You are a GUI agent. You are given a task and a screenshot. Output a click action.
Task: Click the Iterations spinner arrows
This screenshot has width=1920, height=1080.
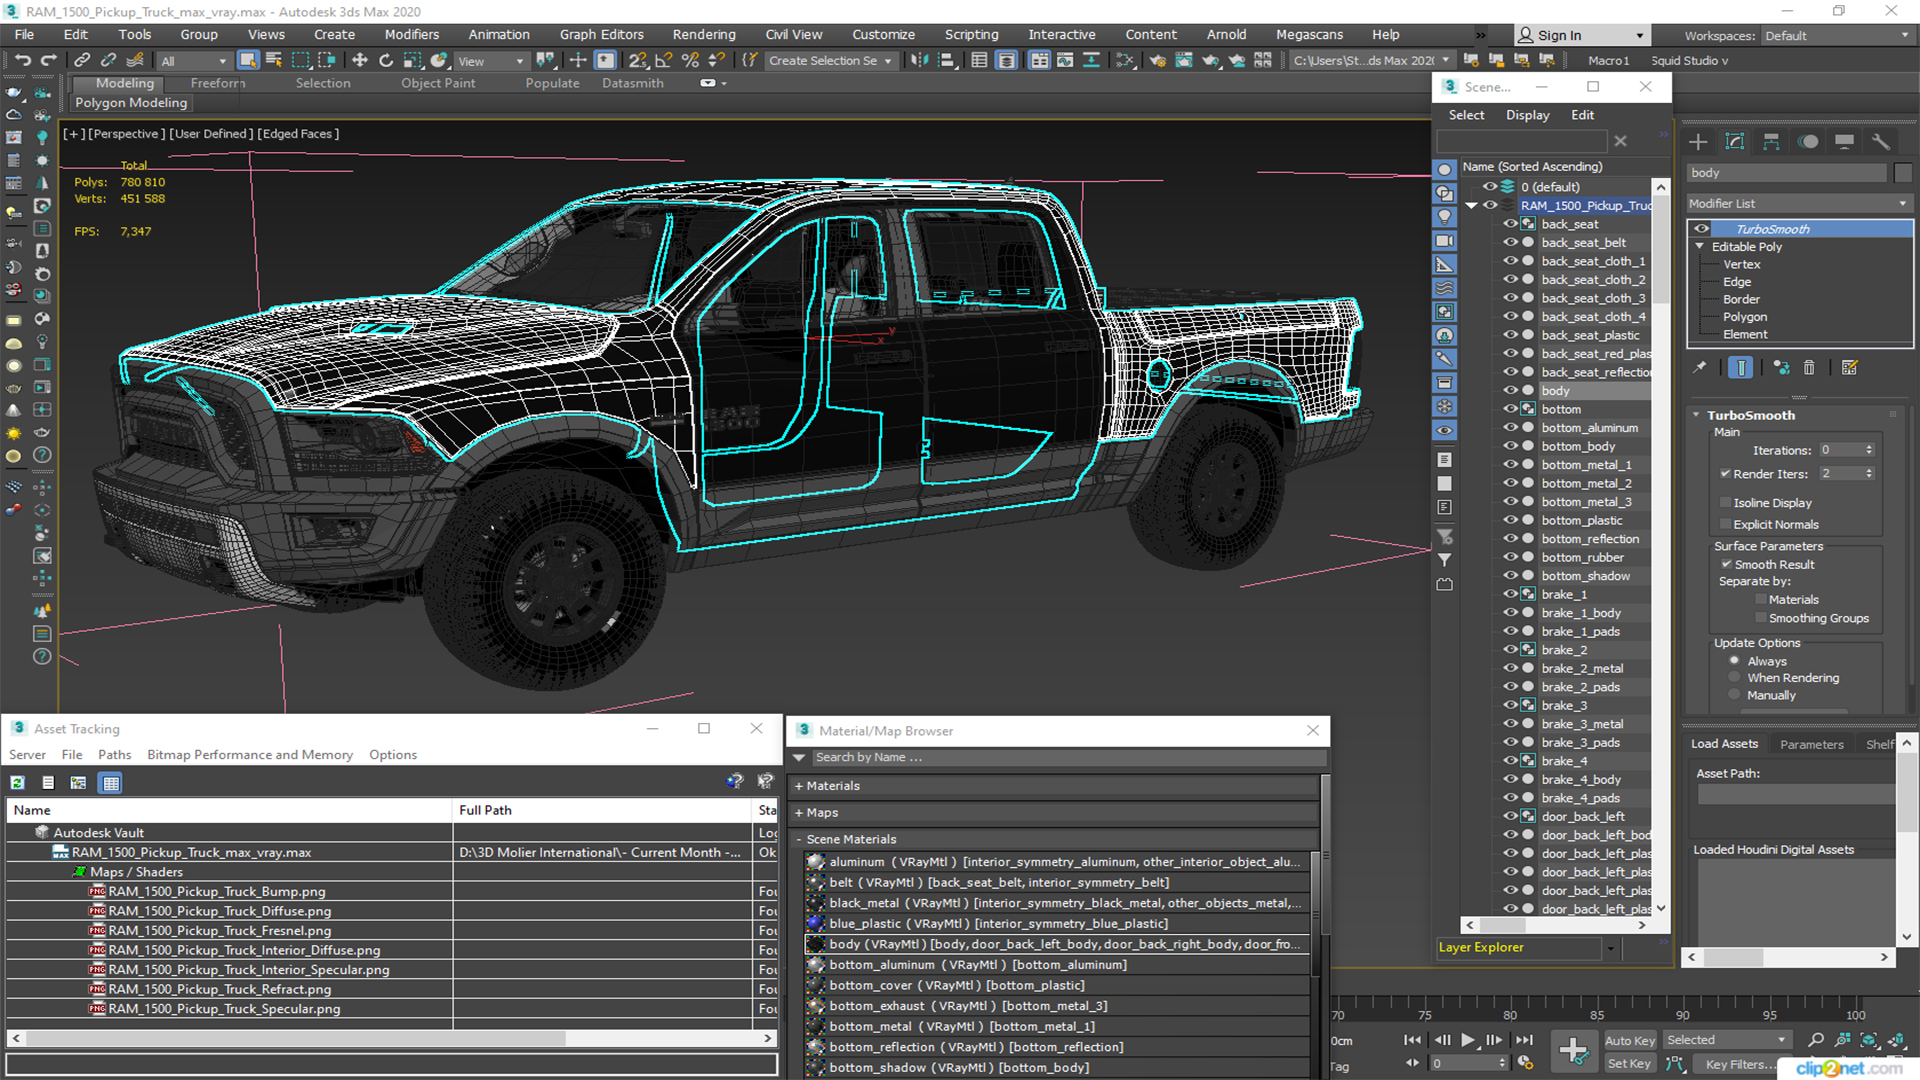tap(1869, 450)
